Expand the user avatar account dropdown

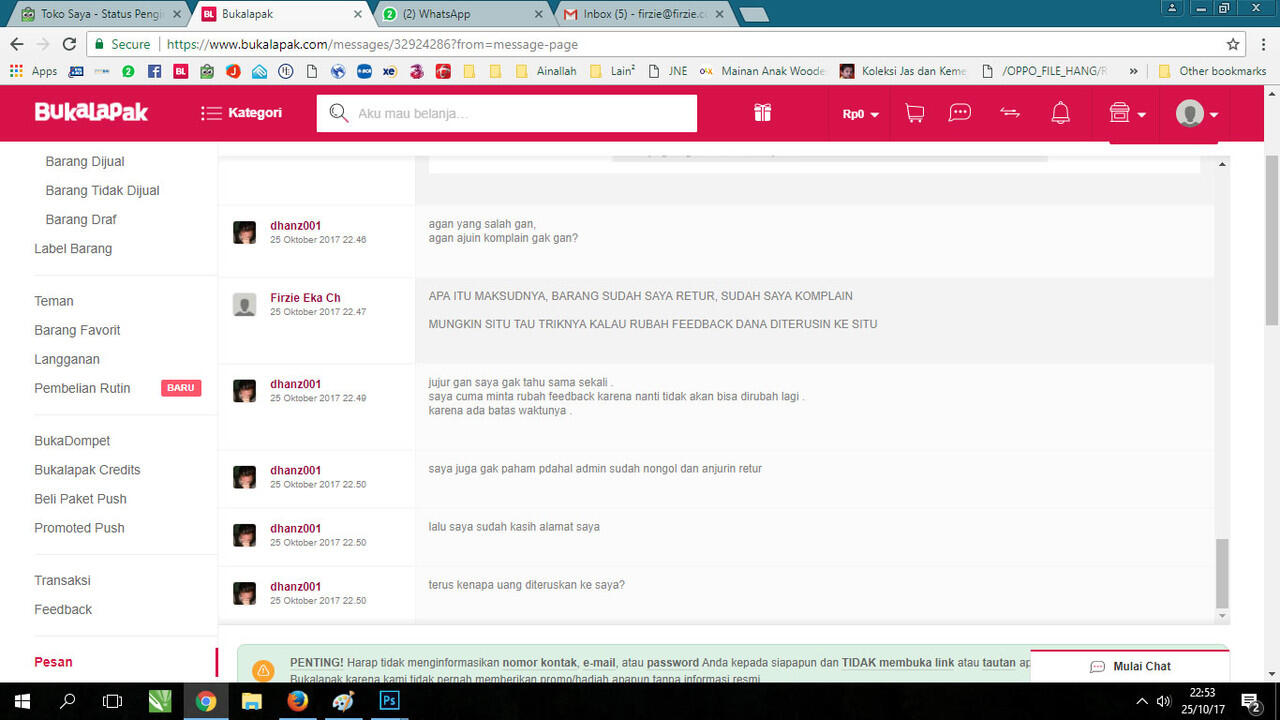click(1197, 113)
